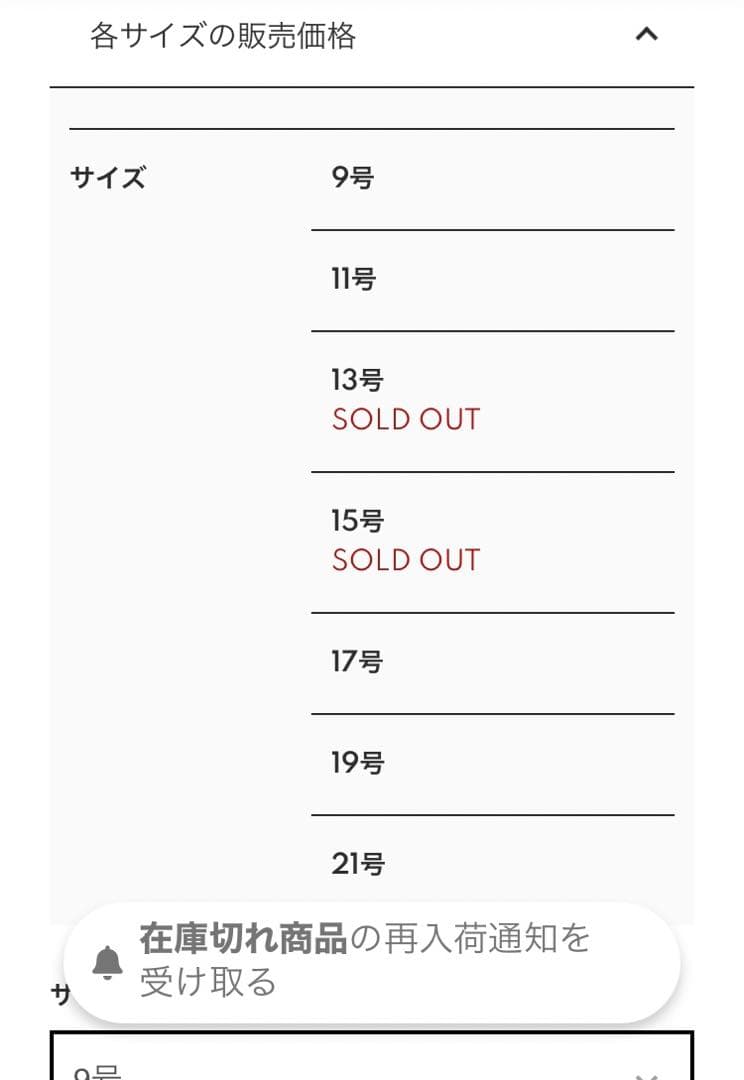Tap the restock notification banner button
The image size is (744, 1080).
click(x=371, y=962)
